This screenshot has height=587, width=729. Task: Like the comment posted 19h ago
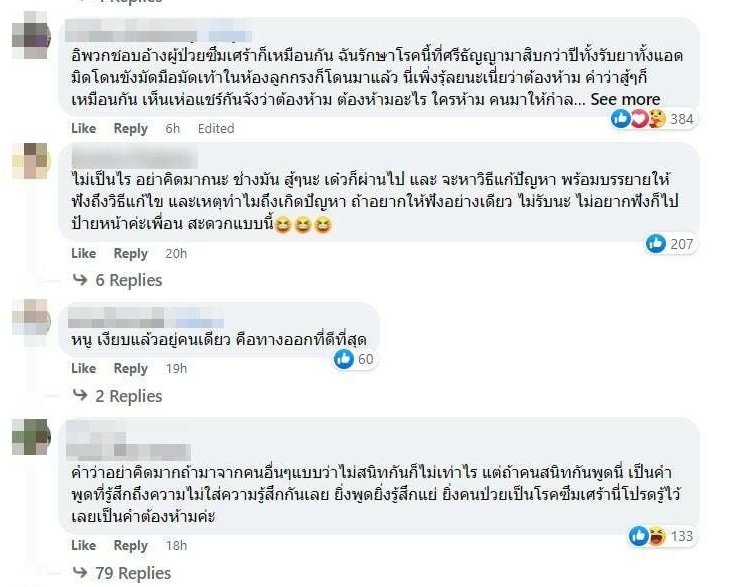click(84, 368)
